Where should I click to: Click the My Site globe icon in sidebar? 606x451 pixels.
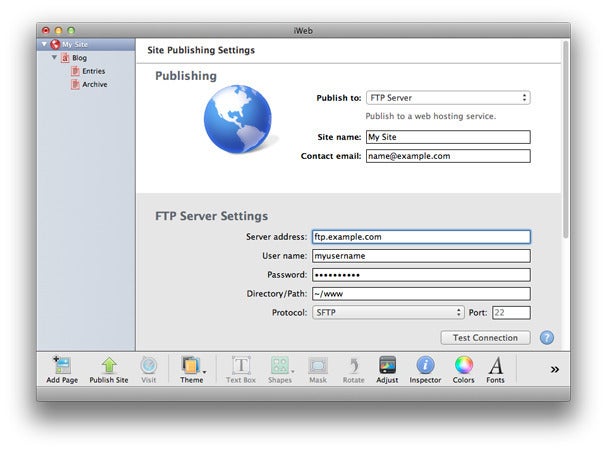55,44
